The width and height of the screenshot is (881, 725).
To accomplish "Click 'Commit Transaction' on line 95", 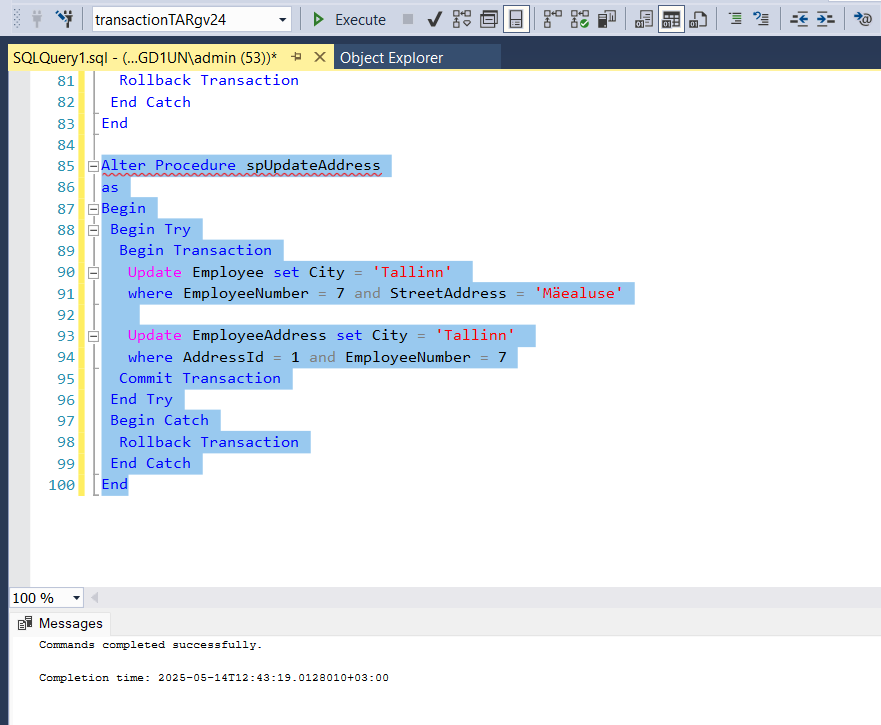I will pos(200,379).
